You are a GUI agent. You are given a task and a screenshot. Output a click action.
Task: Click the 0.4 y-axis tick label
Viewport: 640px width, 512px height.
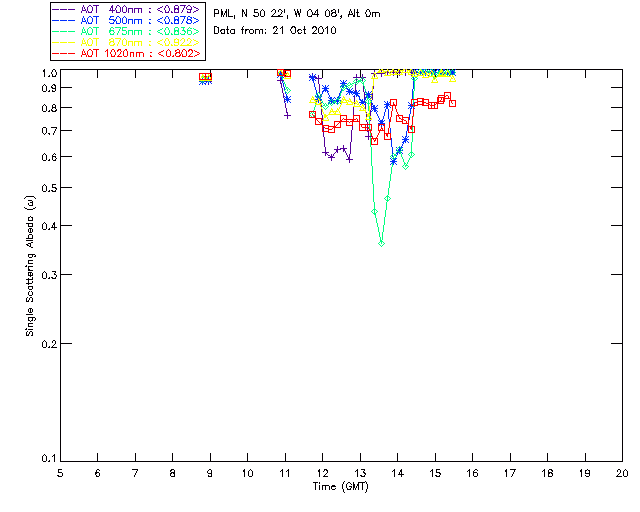tap(49, 226)
